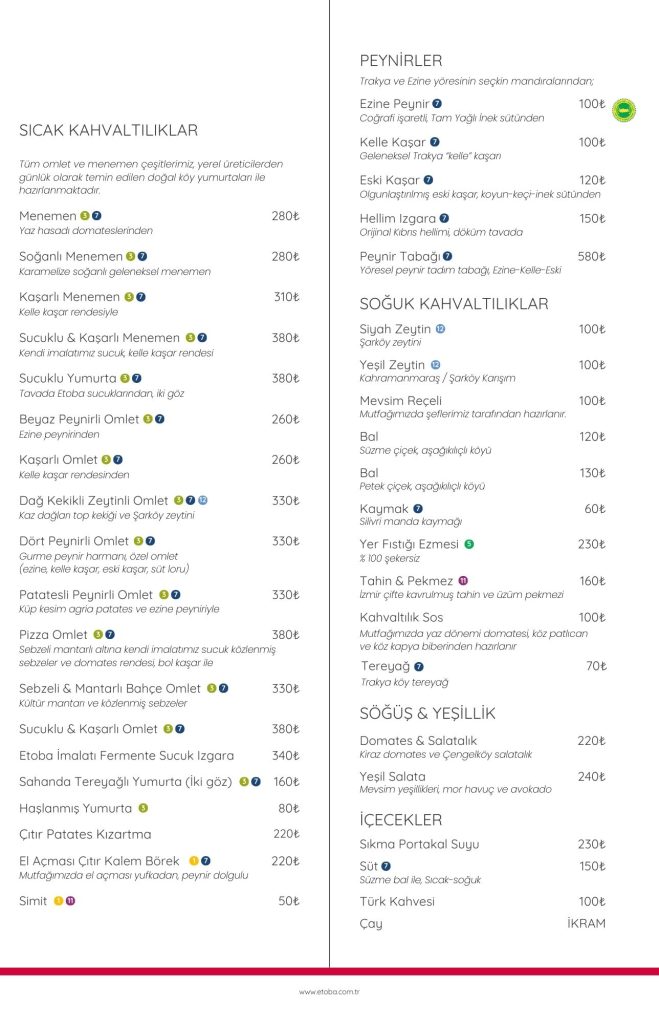
Task: Click the allergen 7 icon next to Süt
Action: coord(386,866)
